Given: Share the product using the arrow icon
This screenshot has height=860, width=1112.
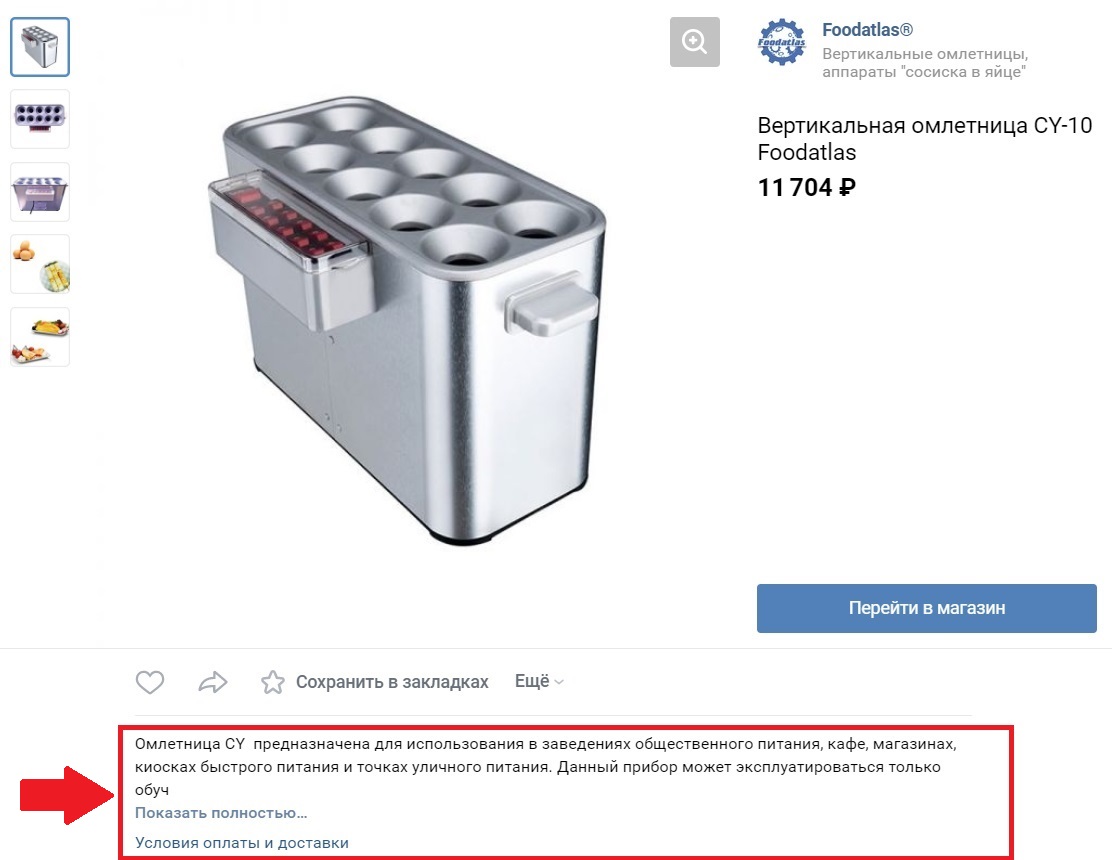Looking at the screenshot, I should pyautogui.click(x=213, y=682).
